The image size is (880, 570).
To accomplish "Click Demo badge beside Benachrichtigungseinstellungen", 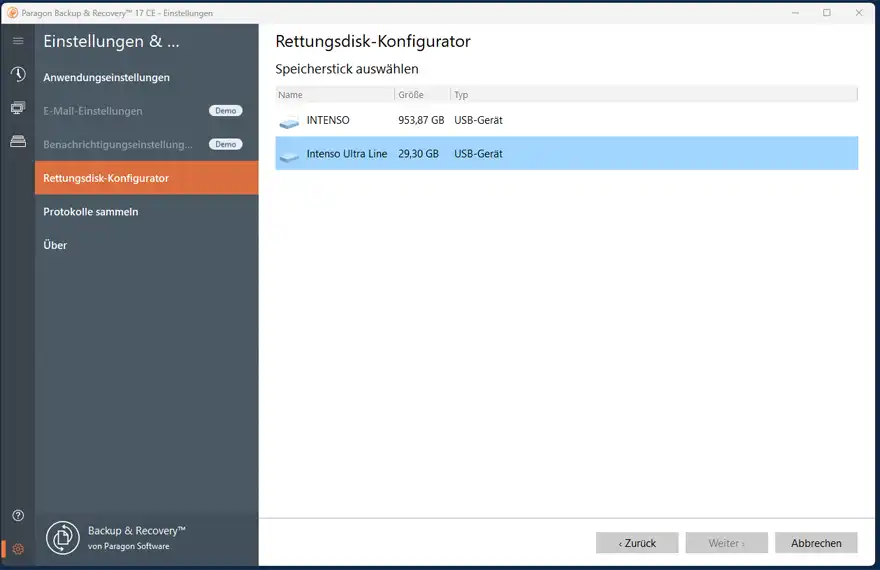I will click(226, 144).
